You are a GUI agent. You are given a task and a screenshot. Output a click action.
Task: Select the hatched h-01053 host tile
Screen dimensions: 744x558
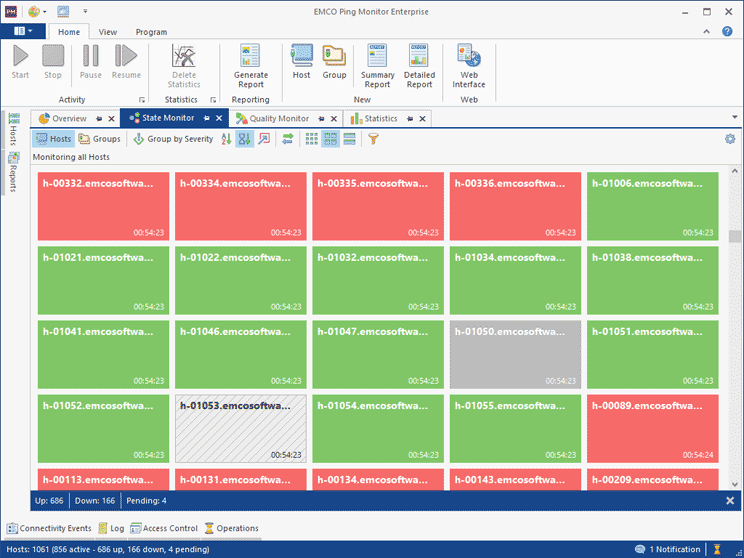(x=241, y=428)
